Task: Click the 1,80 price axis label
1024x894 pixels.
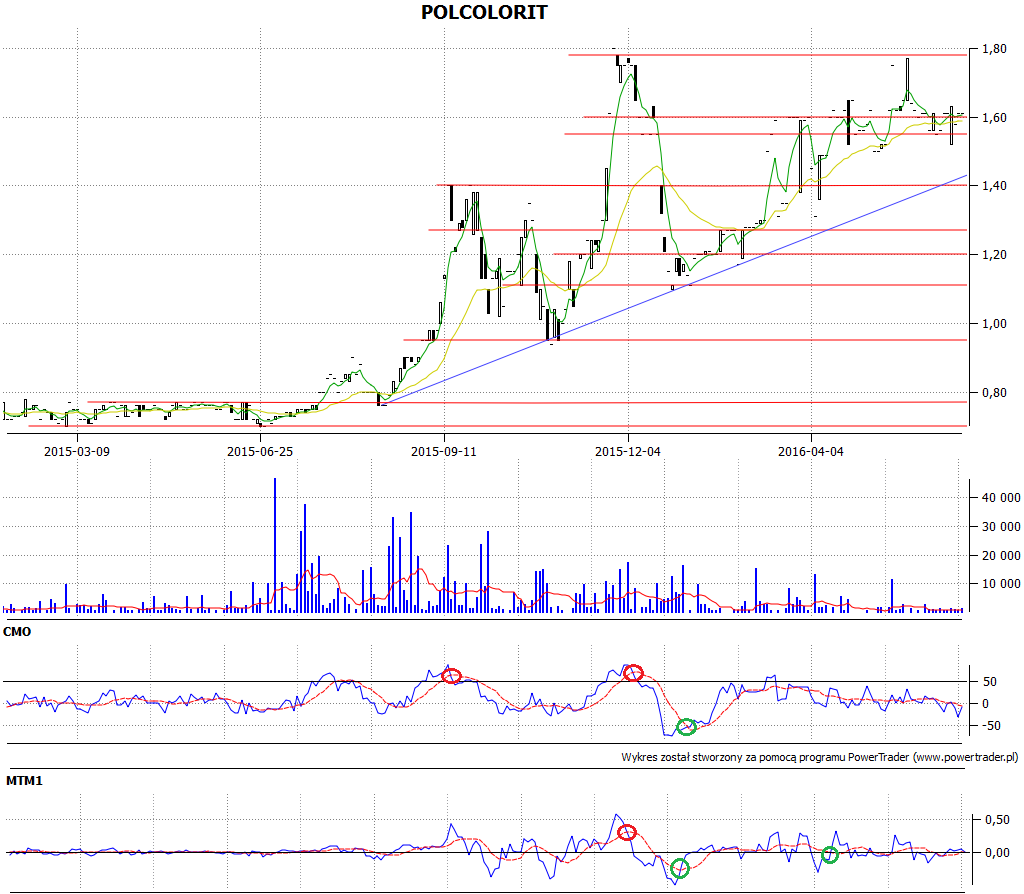Action: coord(995,49)
